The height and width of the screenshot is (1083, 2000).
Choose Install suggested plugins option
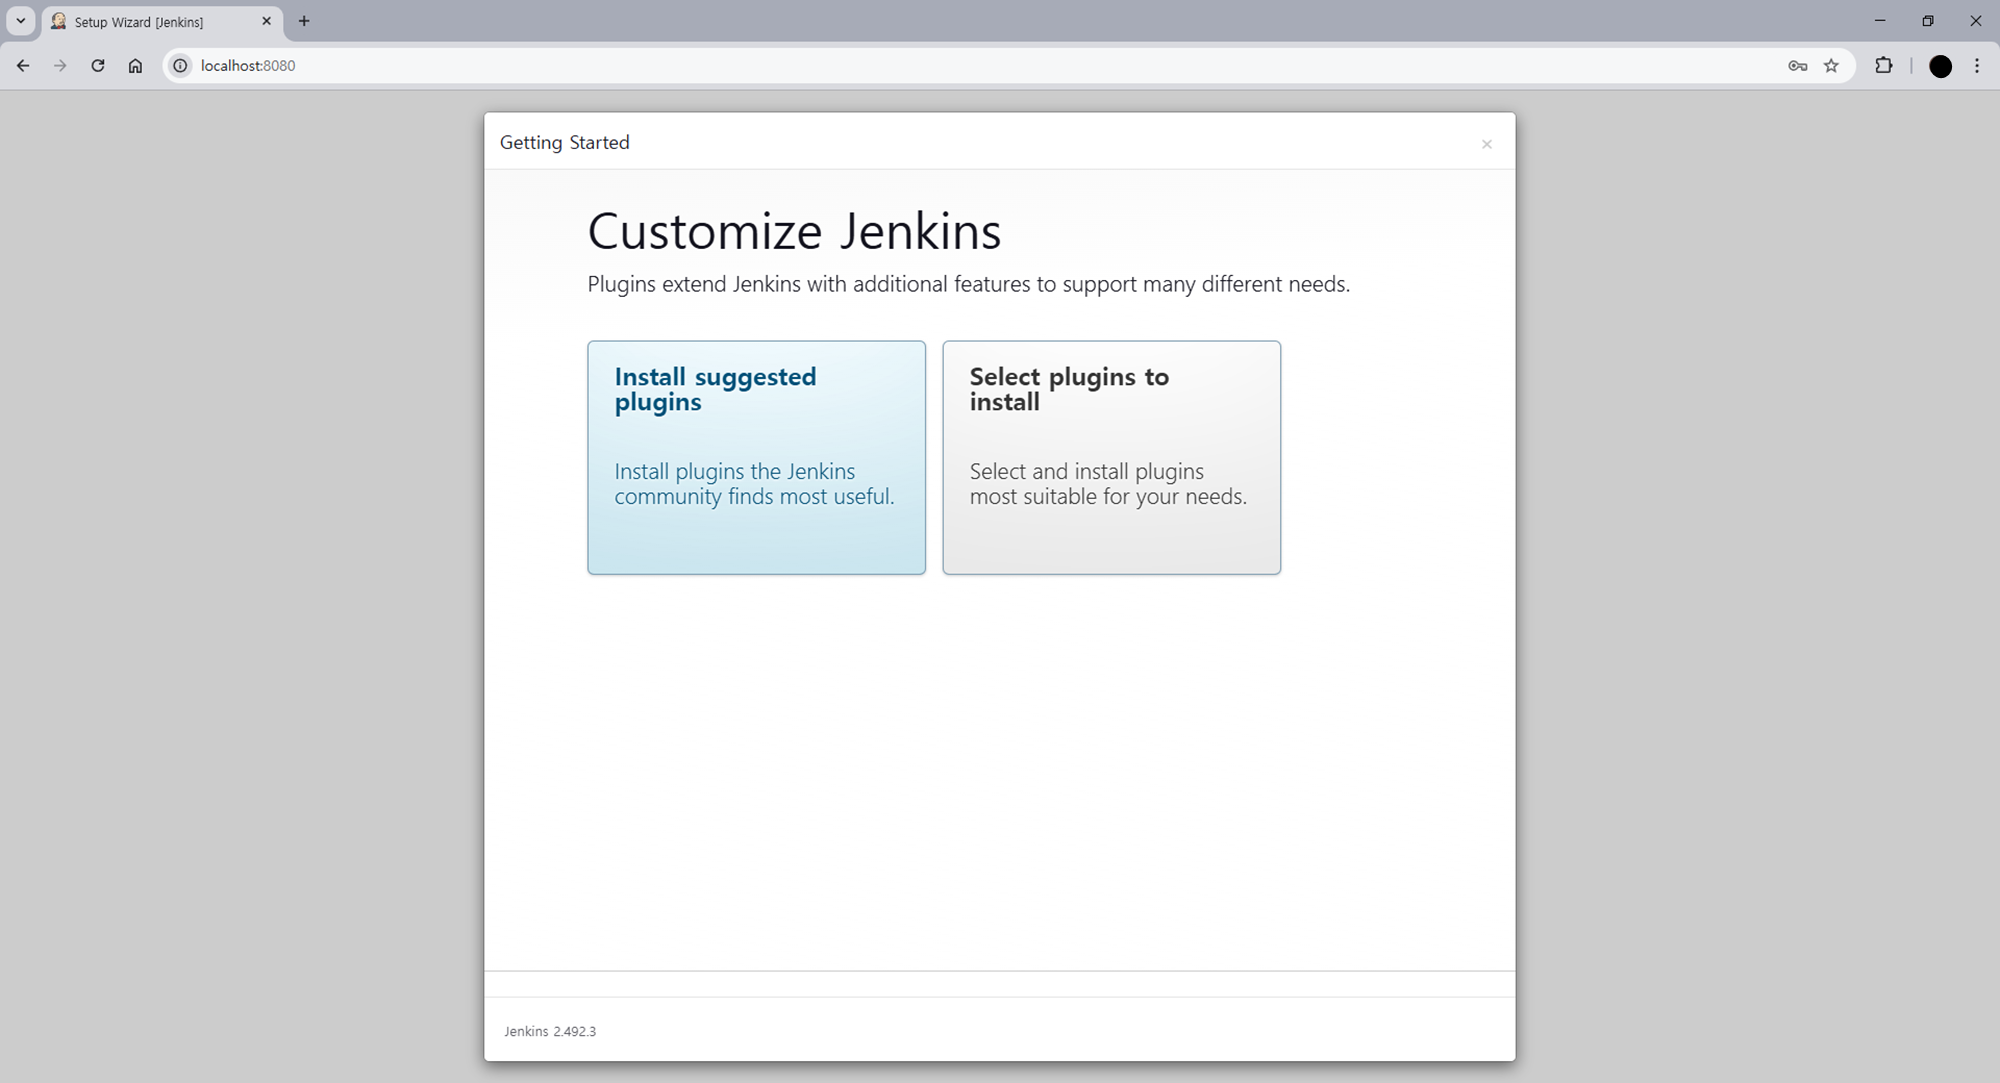(x=756, y=457)
